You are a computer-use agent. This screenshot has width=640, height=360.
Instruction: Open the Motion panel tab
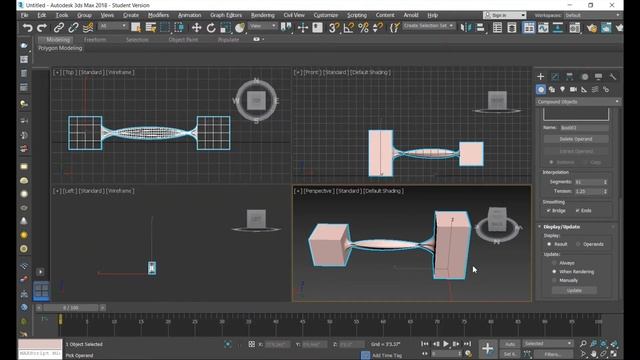click(584, 76)
